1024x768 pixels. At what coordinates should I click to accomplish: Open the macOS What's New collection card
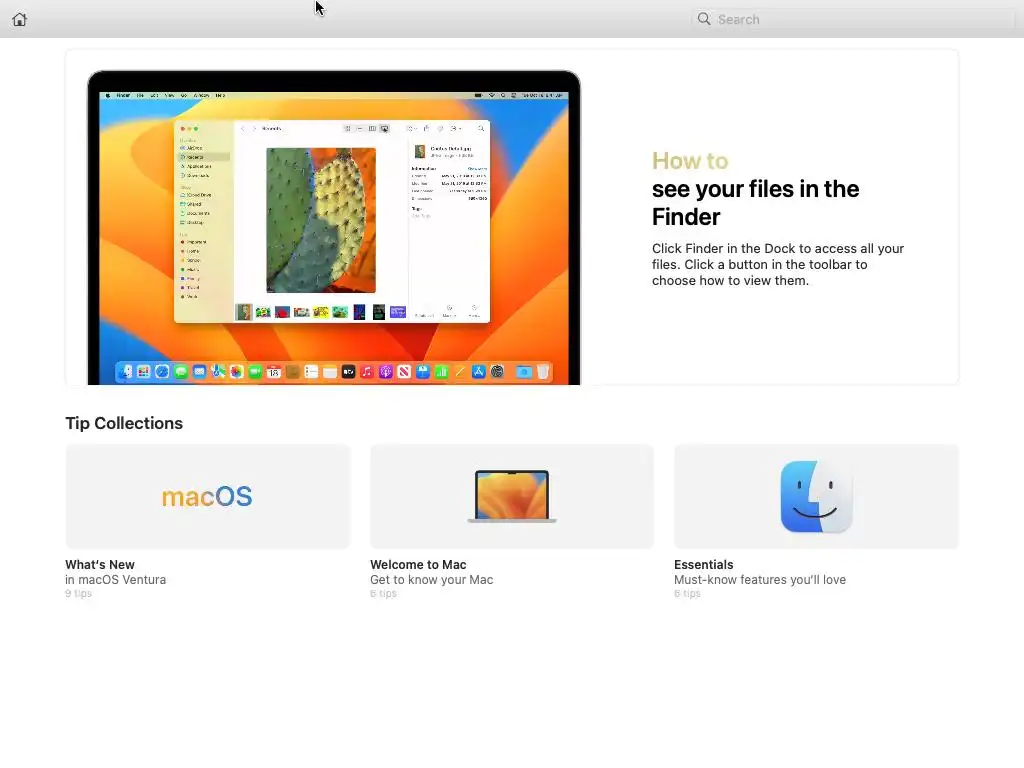tap(208, 496)
